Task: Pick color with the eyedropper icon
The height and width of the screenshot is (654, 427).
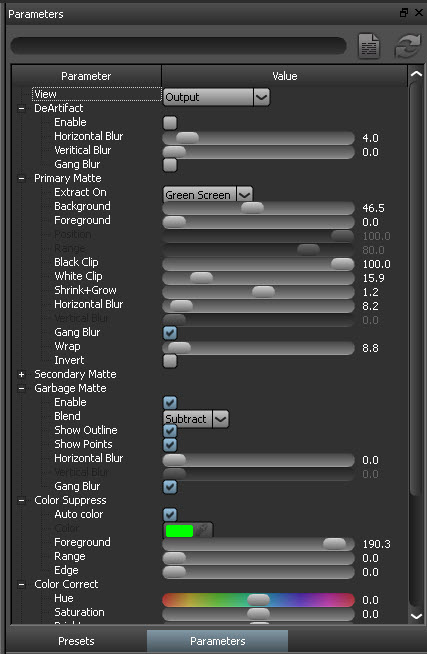Action: click(x=203, y=531)
